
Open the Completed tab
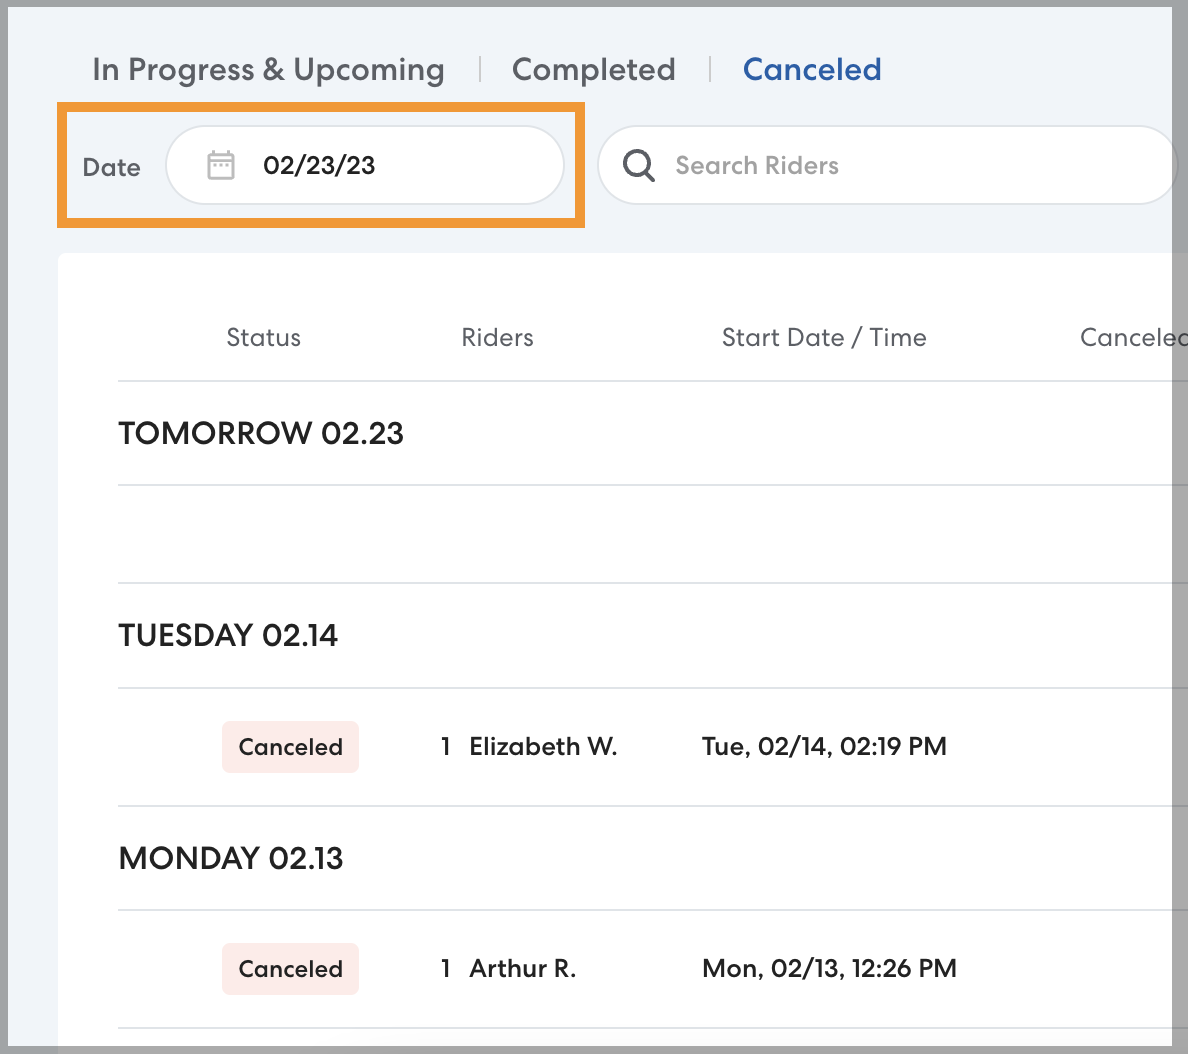593,70
